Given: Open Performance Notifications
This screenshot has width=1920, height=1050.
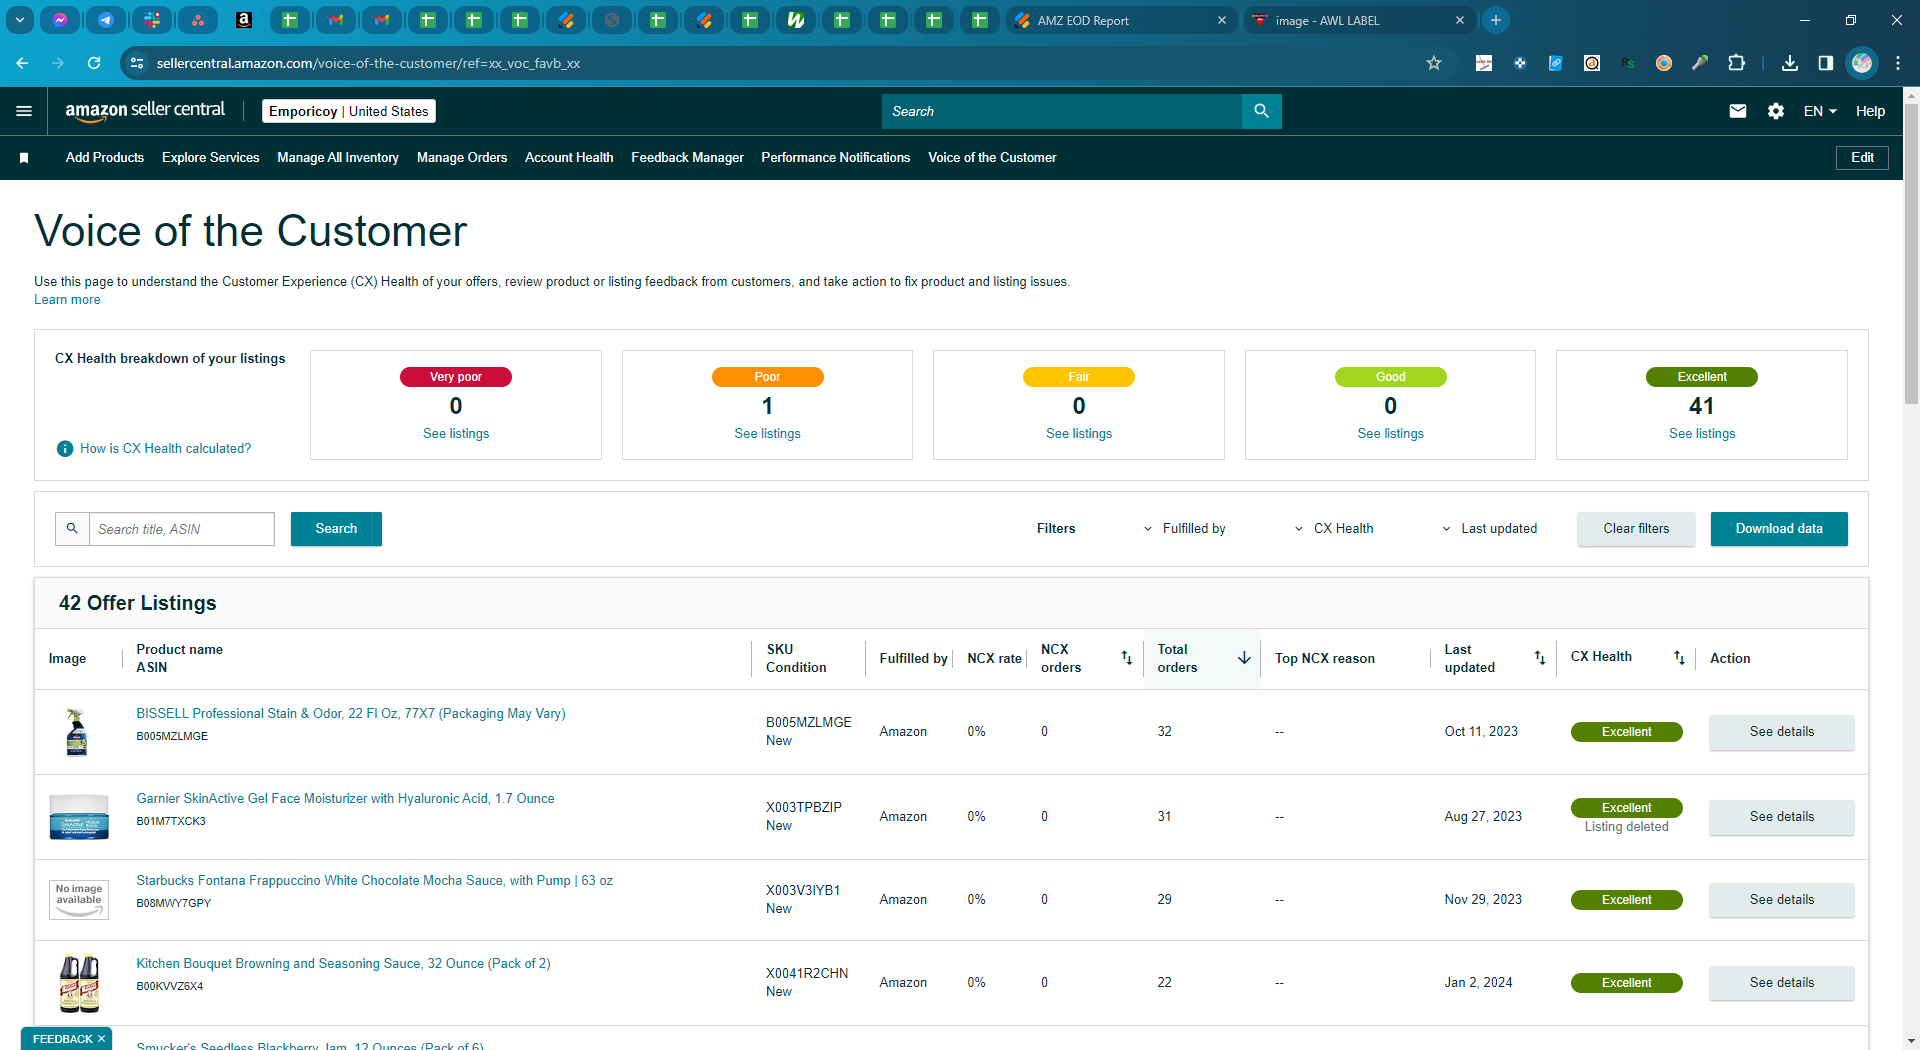Looking at the screenshot, I should point(835,158).
